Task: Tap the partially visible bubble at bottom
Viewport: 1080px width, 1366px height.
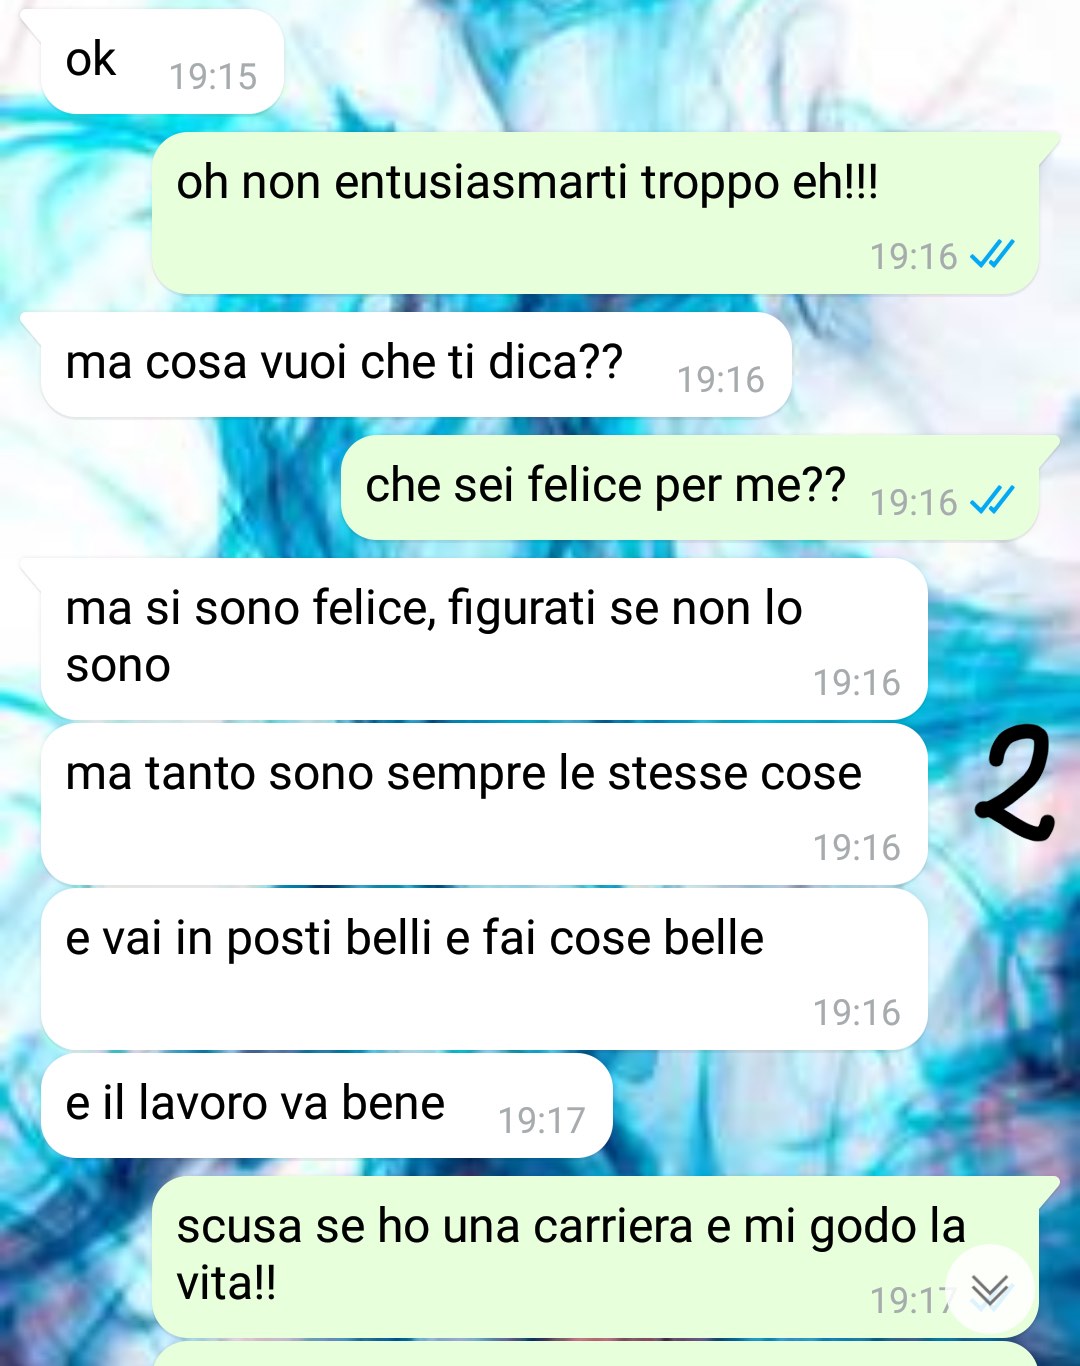Action: tap(595, 1354)
